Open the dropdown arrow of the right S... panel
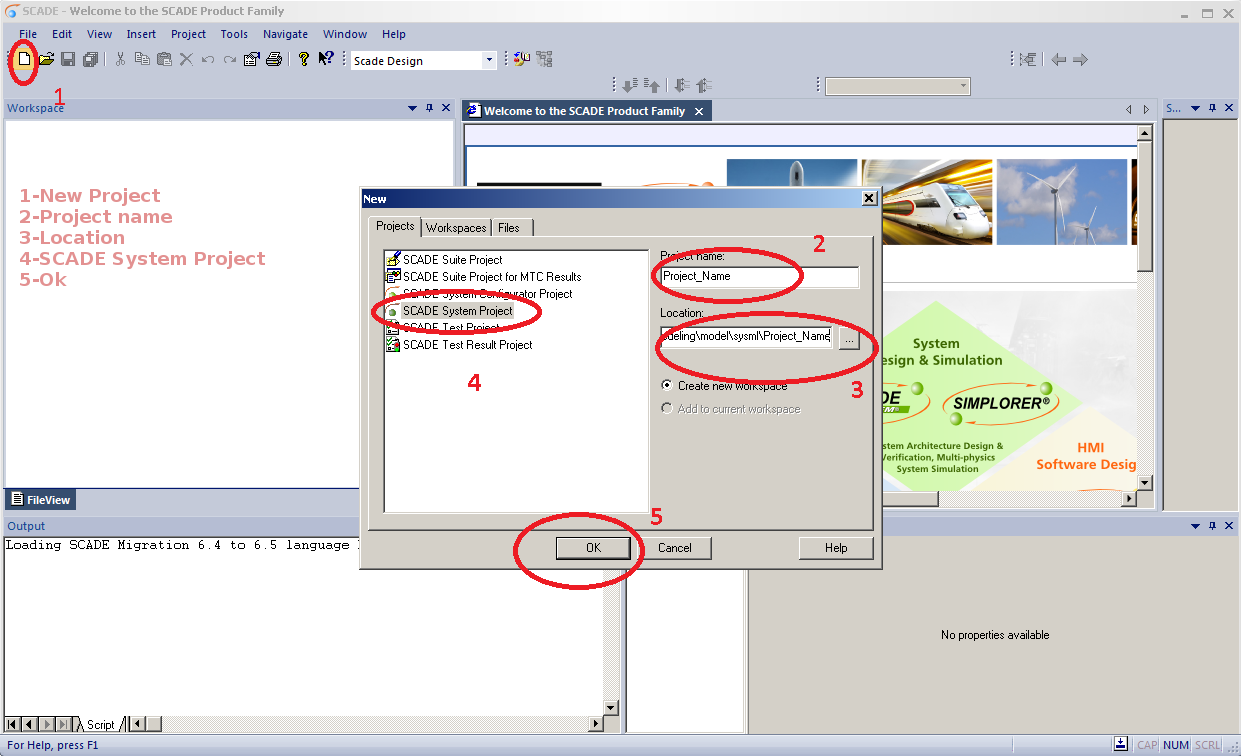Image resolution: width=1241 pixels, height=756 pixels. click(1195, 108)
